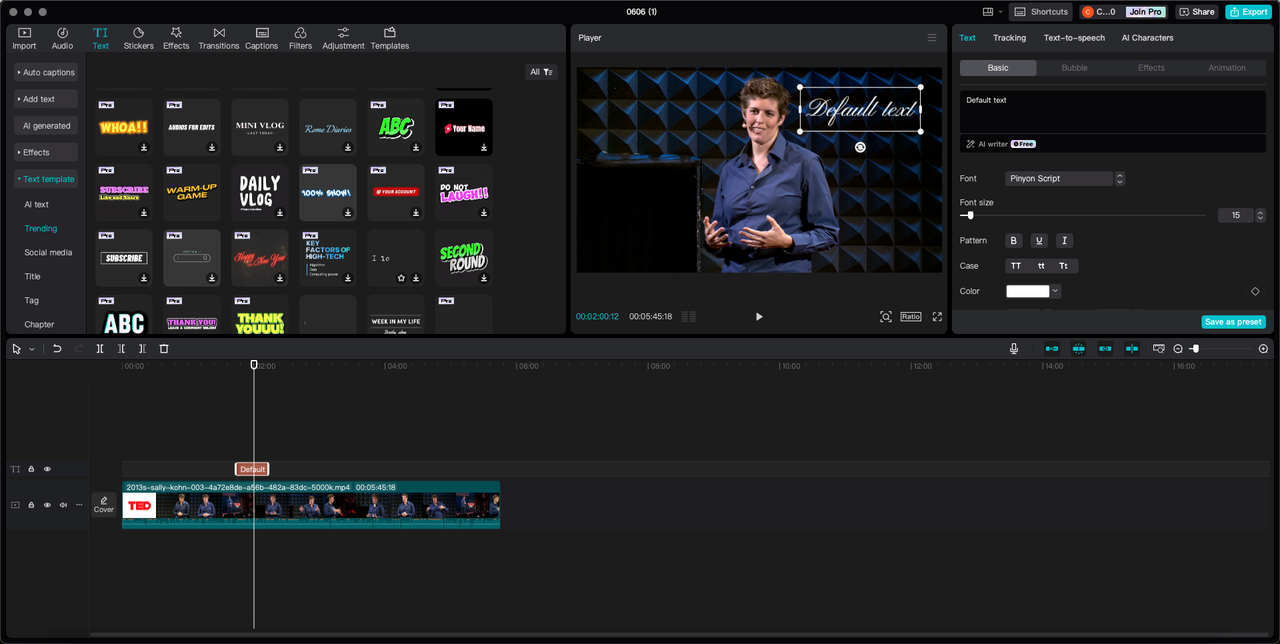Open the player fullscreen view
1280x644 pixels.
point(937,317)
